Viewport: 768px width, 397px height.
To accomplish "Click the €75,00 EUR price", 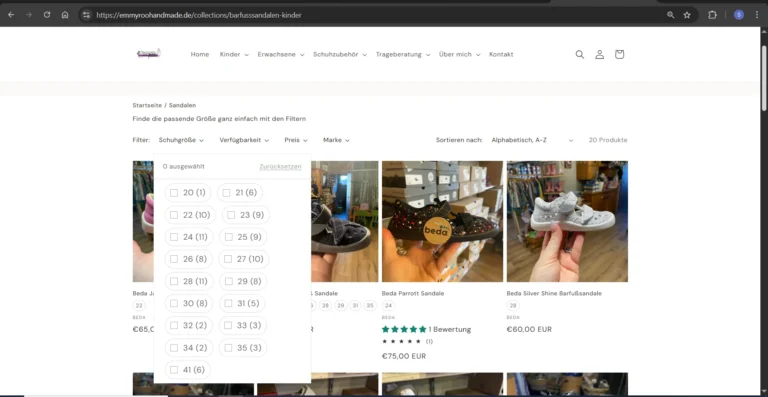I will 404,356.
